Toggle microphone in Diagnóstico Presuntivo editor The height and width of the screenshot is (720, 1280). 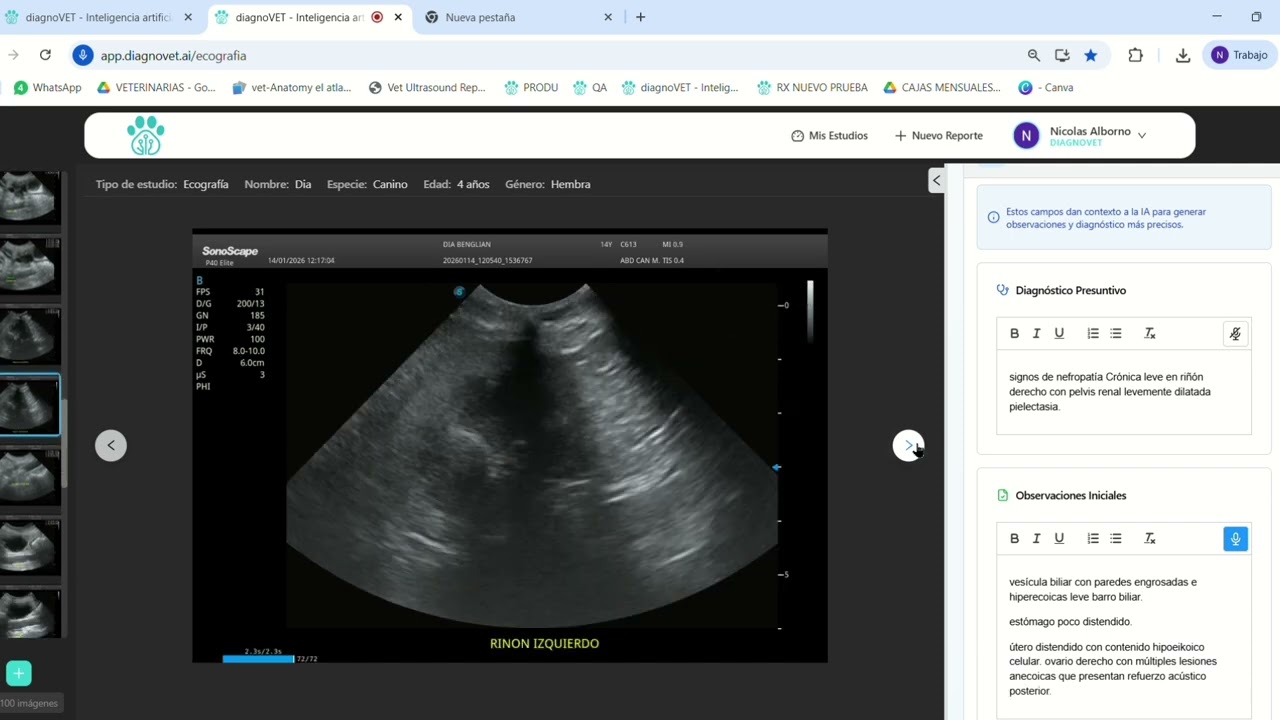pos(1235,334)
